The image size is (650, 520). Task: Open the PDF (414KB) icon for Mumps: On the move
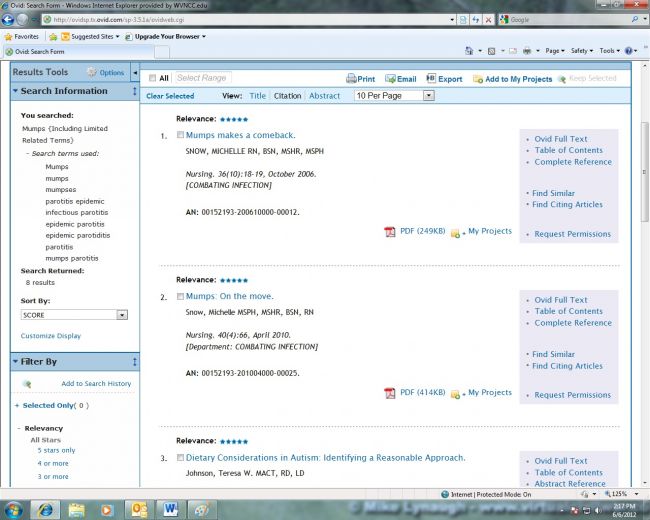pos(390,392)
